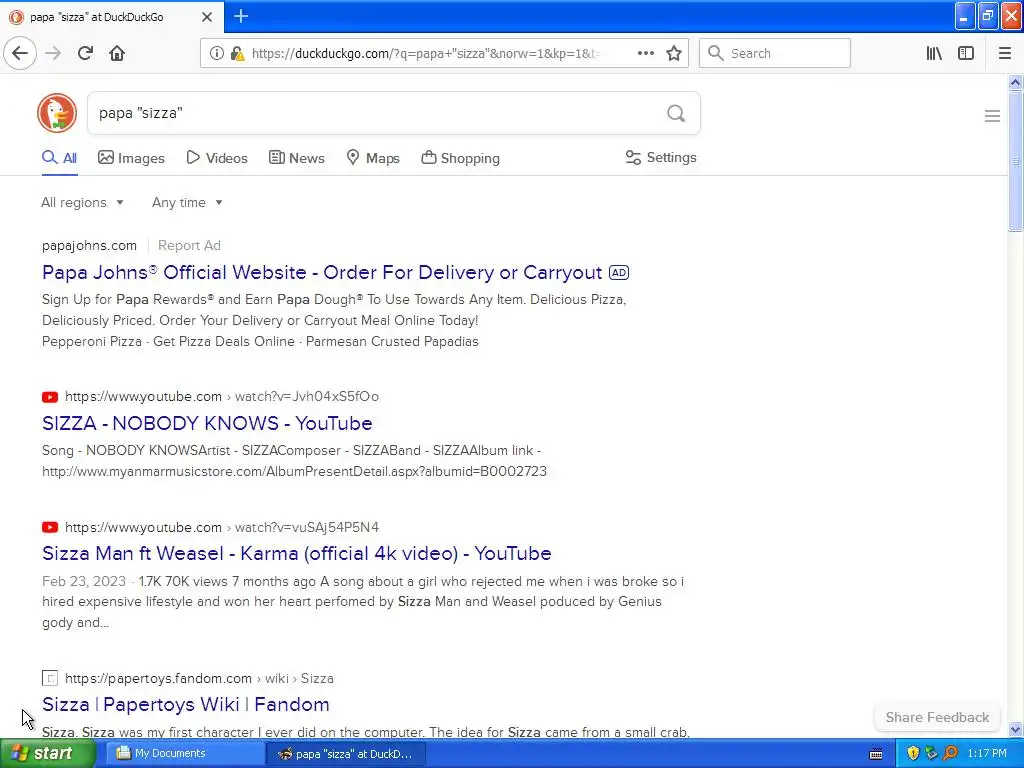Switch to the Shopping tab
1024x768 pixels.
[x=460, y=158]
